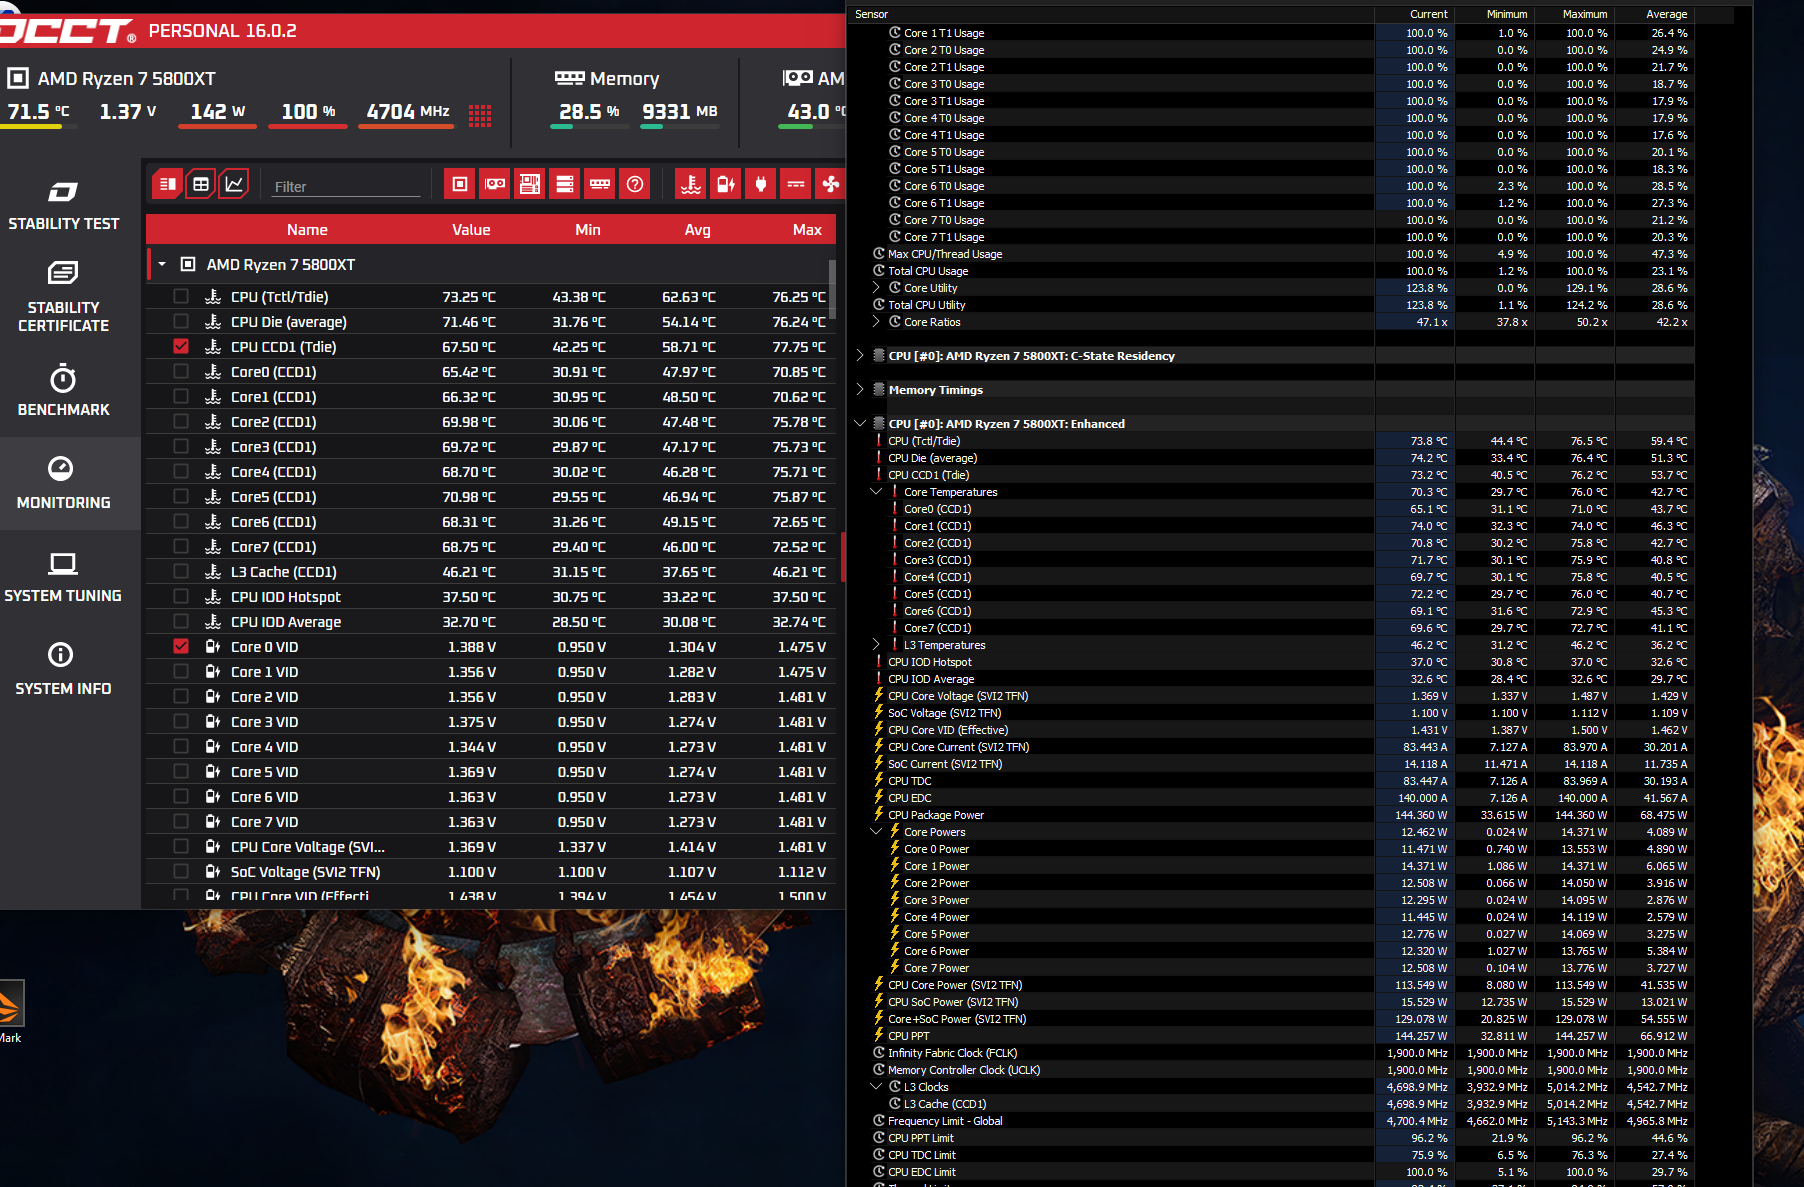Image resolution: width=1804 pixels, height=1187 pixels.
Task: Uncheck the Core 0 VID checkbox
Action: 181,647
